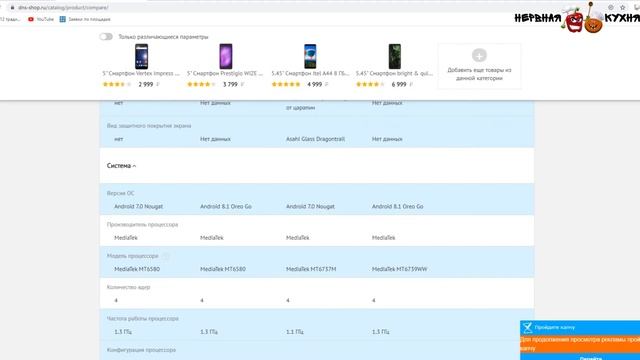The width and height of the screenshot is (640, 360).
Task: Select price 4 999 of the Itel phone
Action: click(x=315, y=84)
